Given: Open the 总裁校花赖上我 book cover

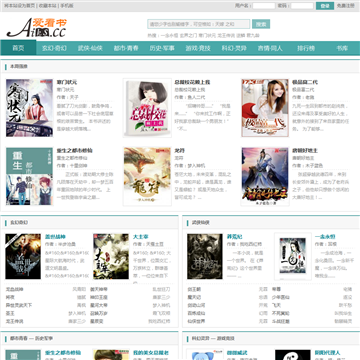Looking at the screenshot, I should [147, 108].
